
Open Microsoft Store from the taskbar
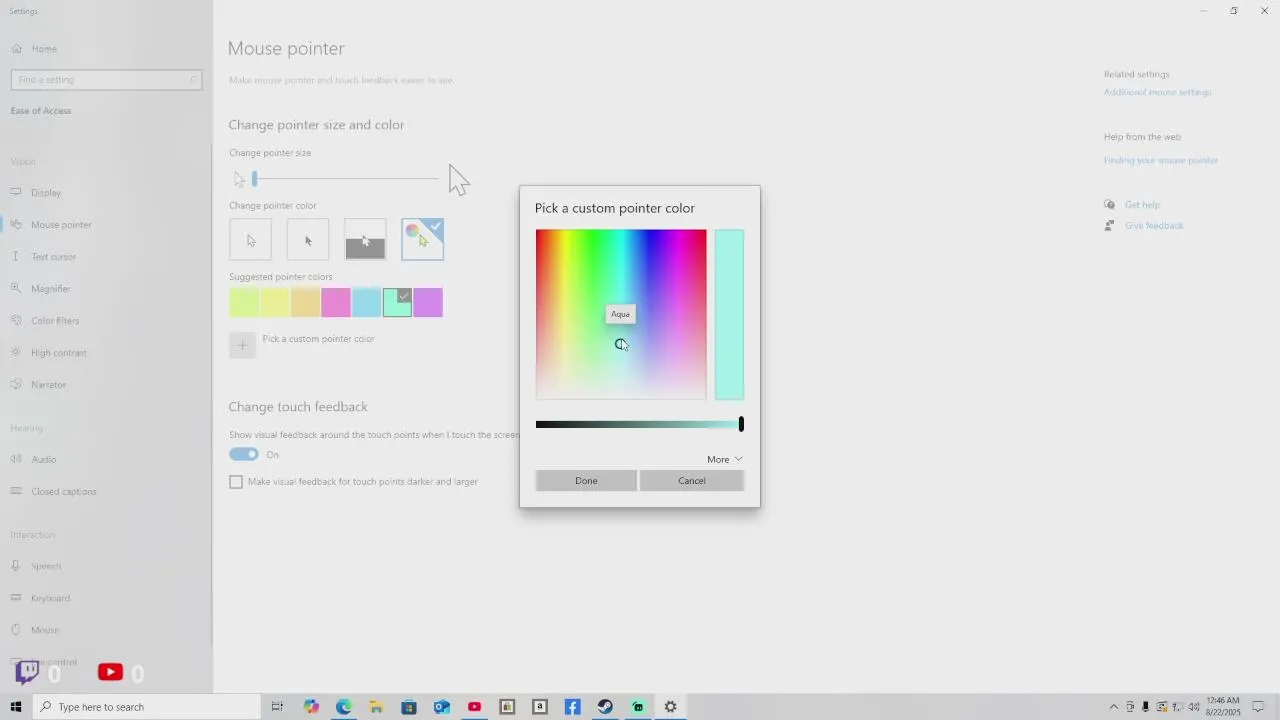point(409,707)
